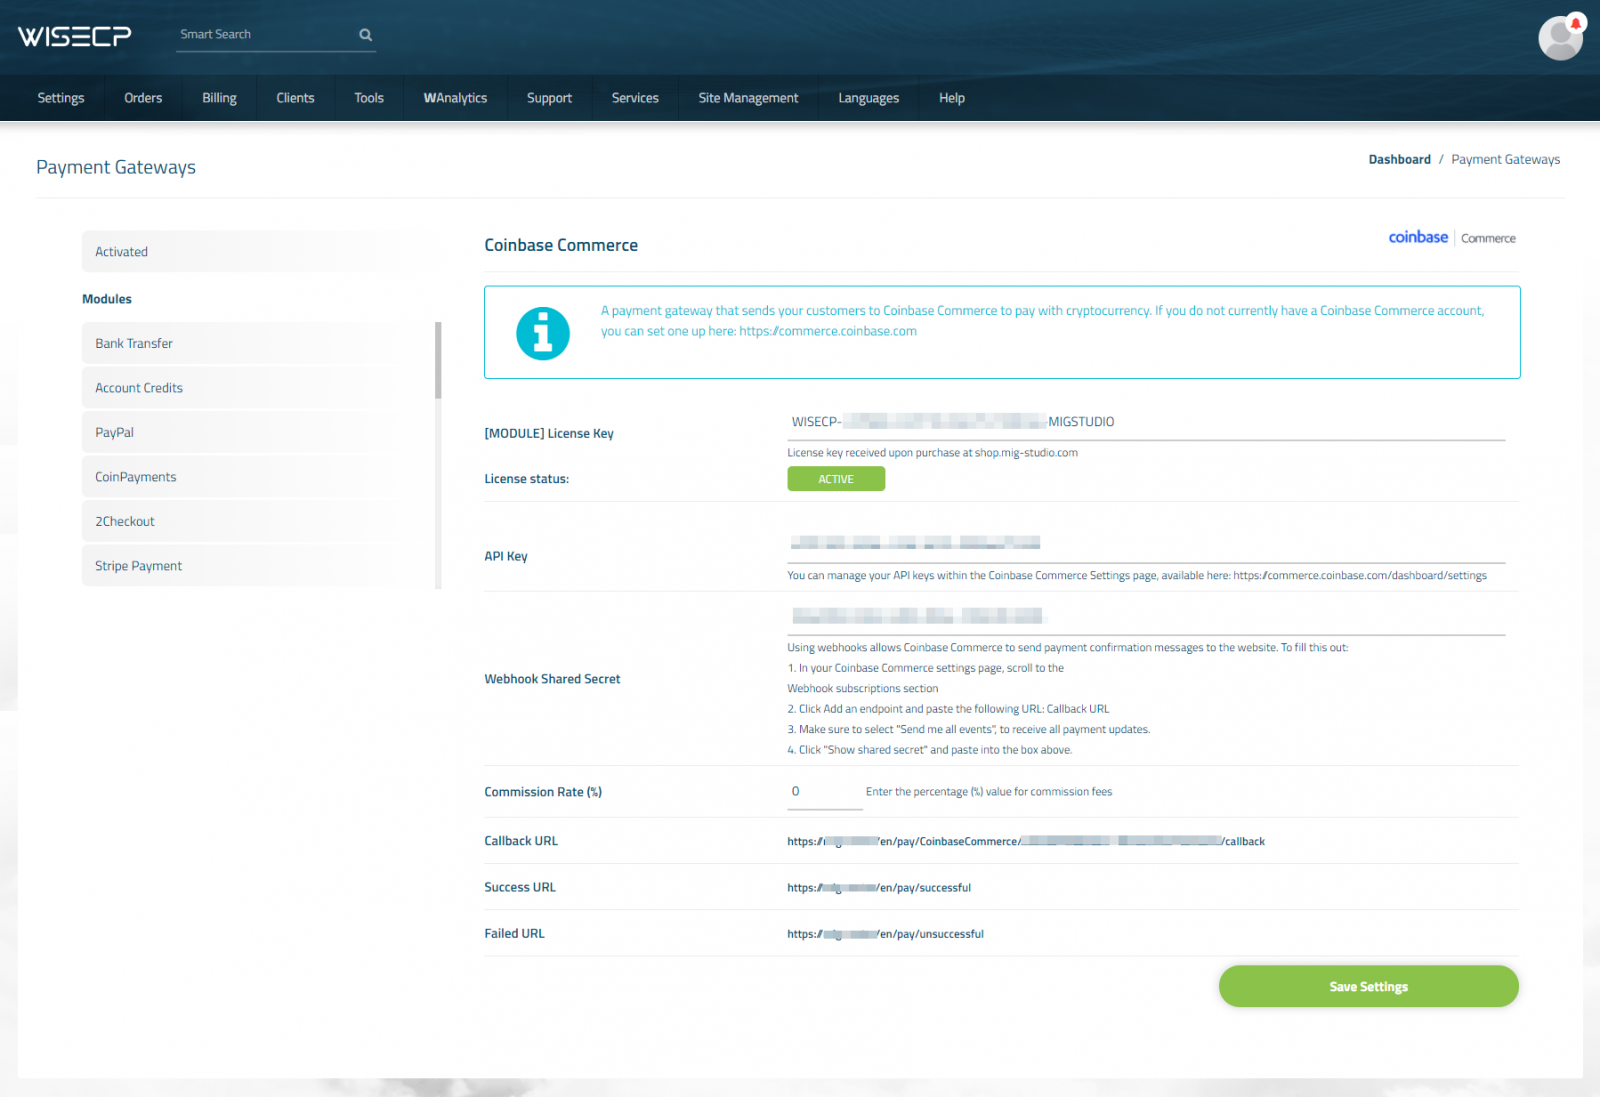
Task: Click the commerce.coinbase.com link in info box
Action: pyautogui.click(x=828, y=331)
